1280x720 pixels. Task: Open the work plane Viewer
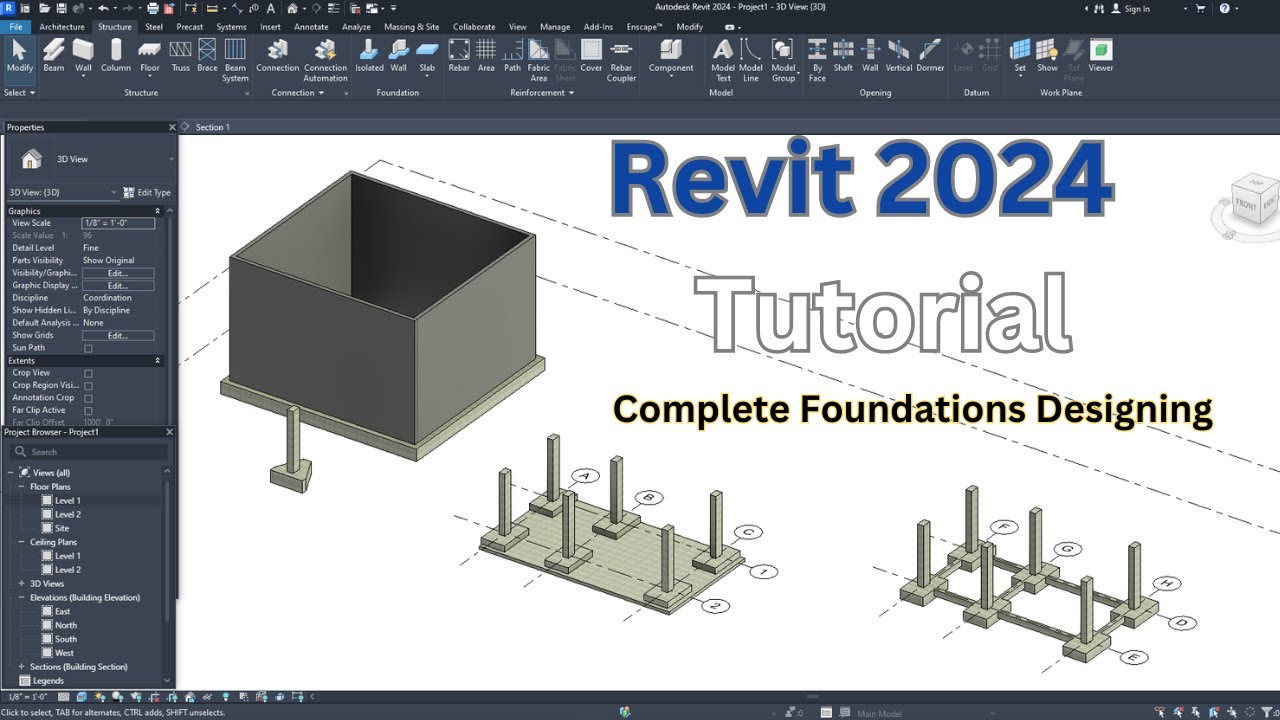click(x=1101, y=56)
